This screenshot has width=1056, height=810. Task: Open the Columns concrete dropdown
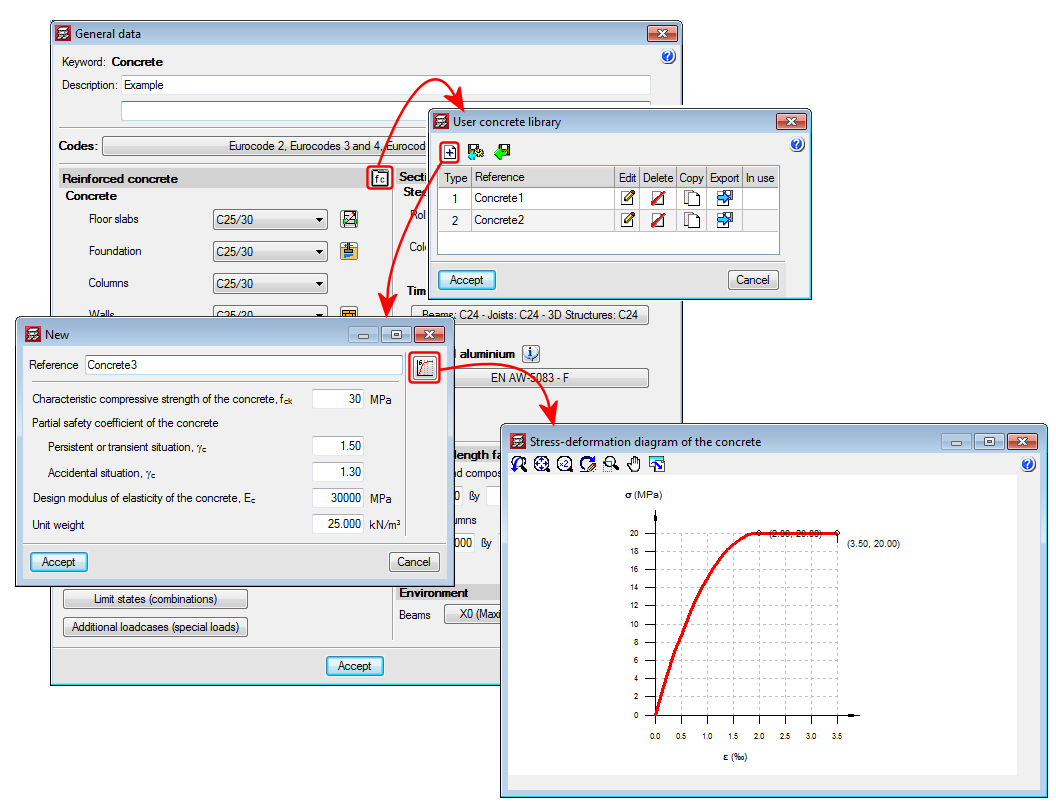click(271, 284)
